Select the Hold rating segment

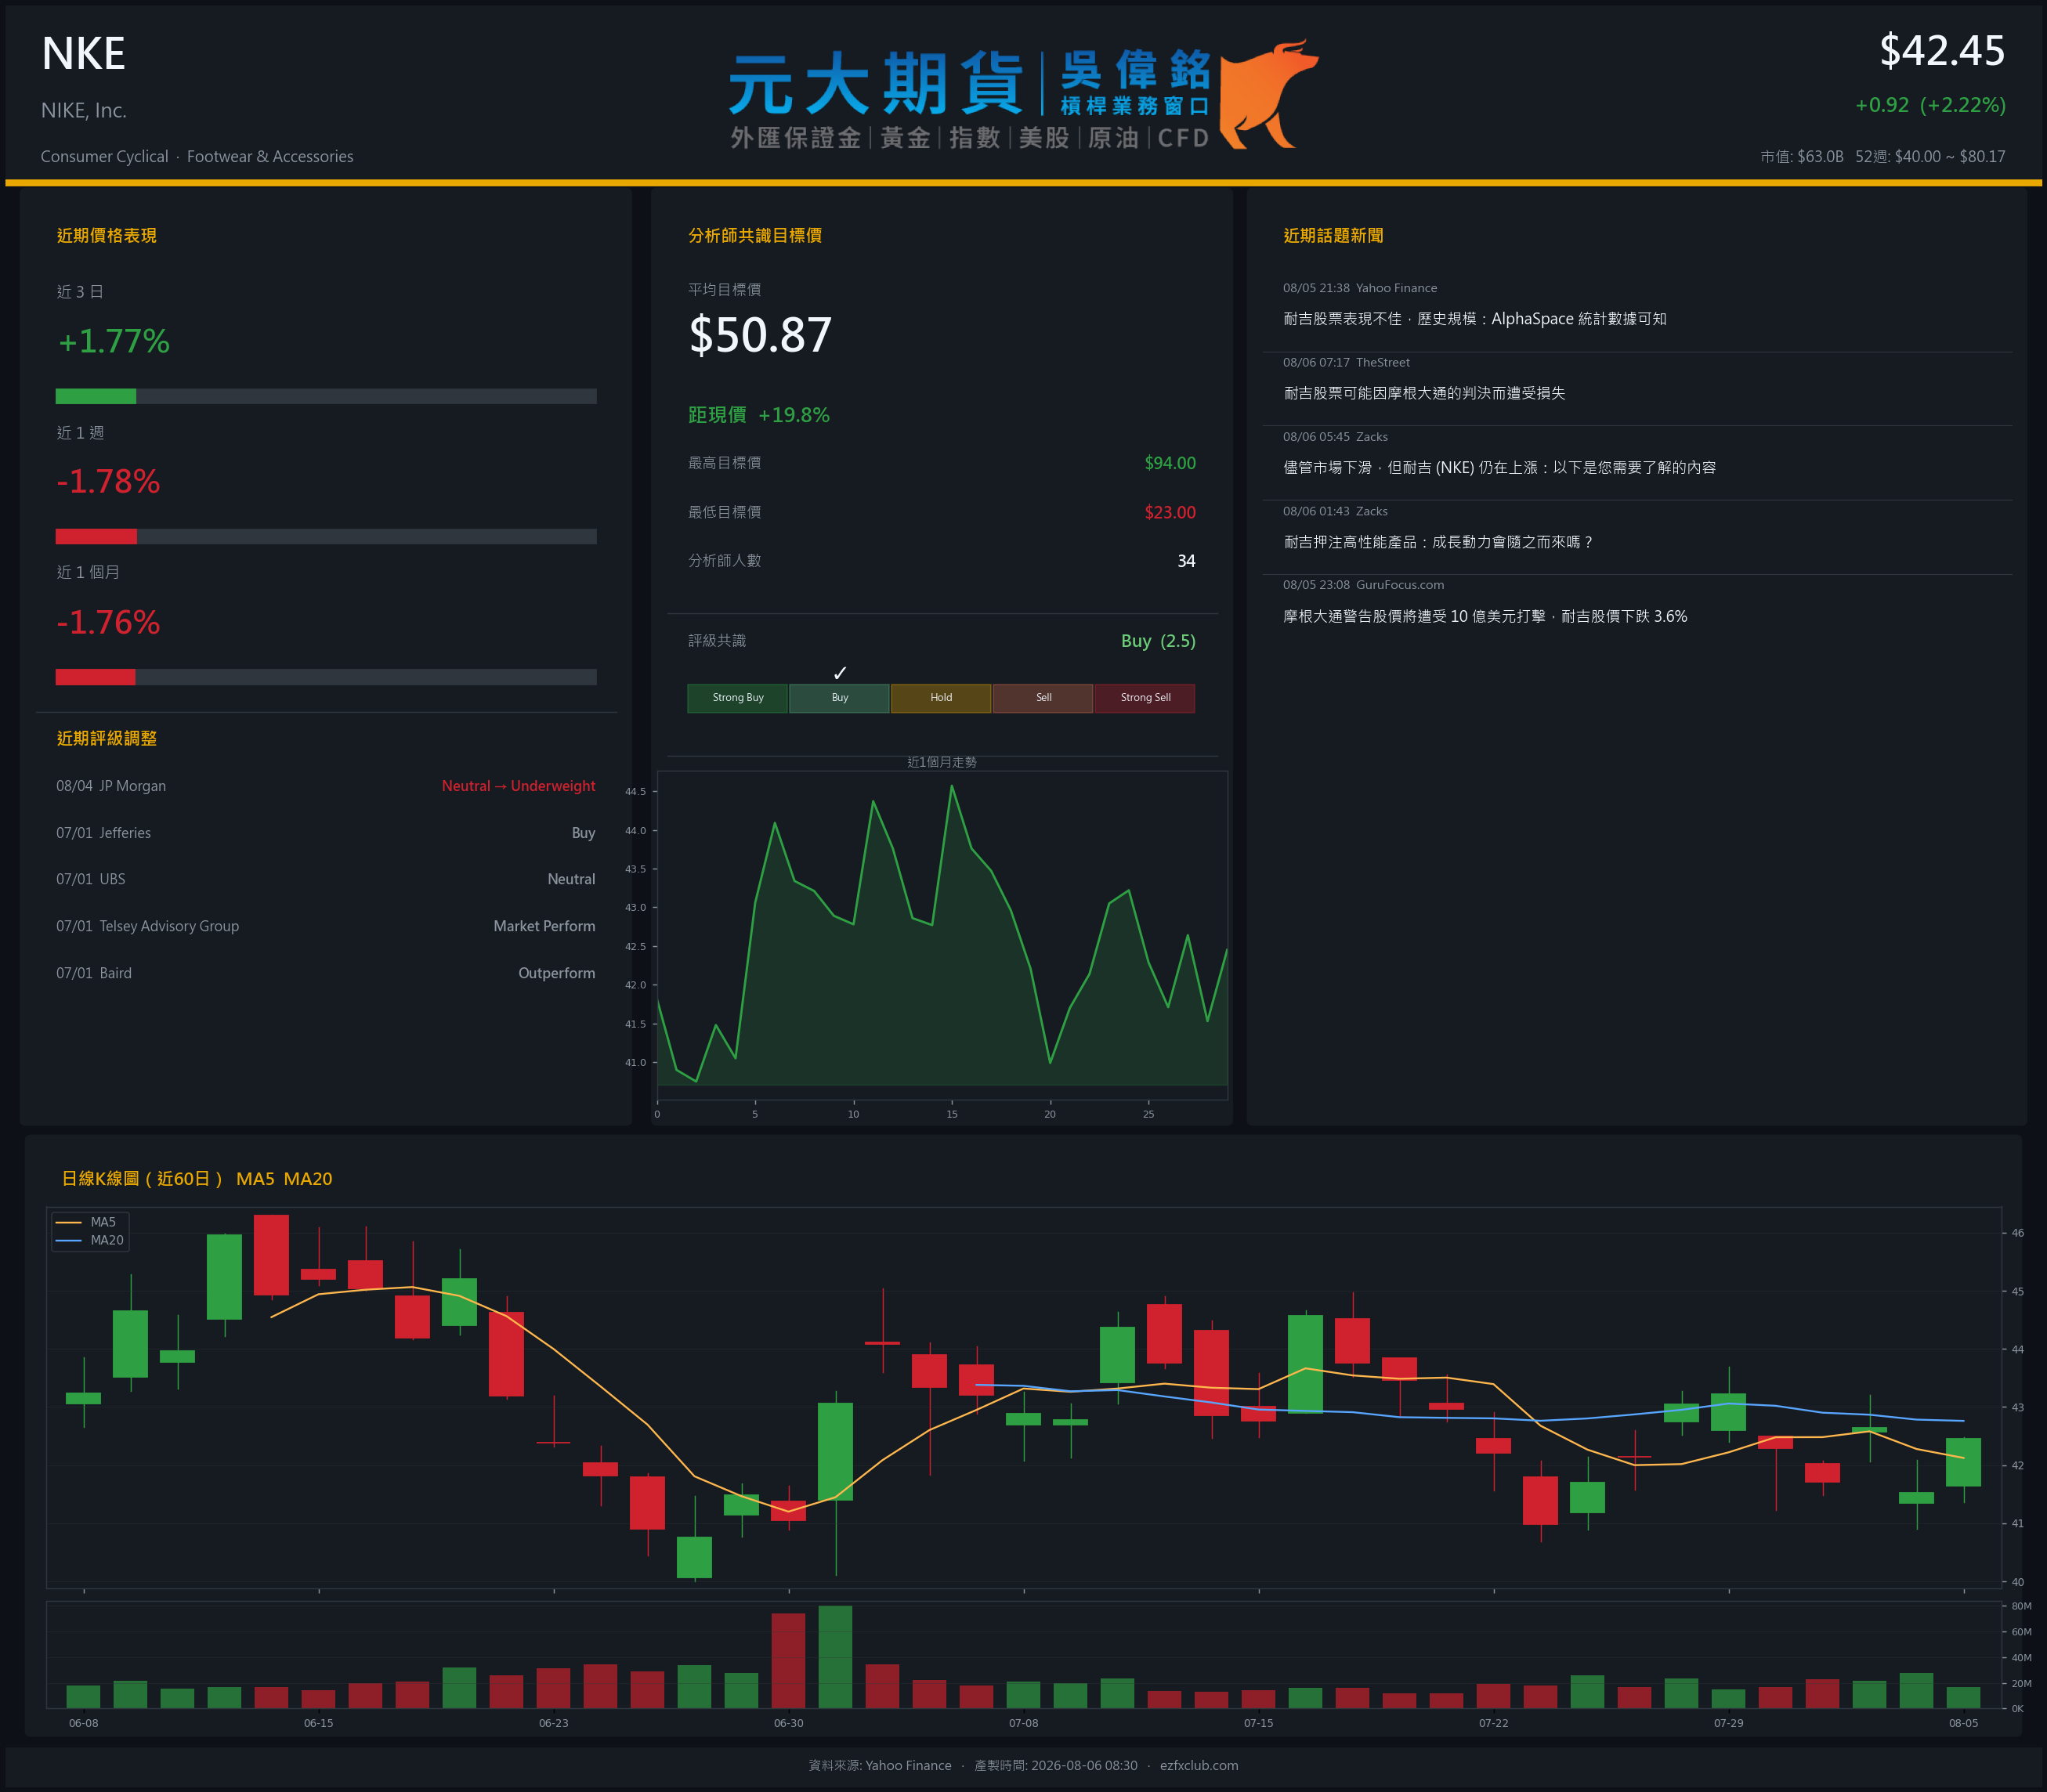[x=941, y=698]
